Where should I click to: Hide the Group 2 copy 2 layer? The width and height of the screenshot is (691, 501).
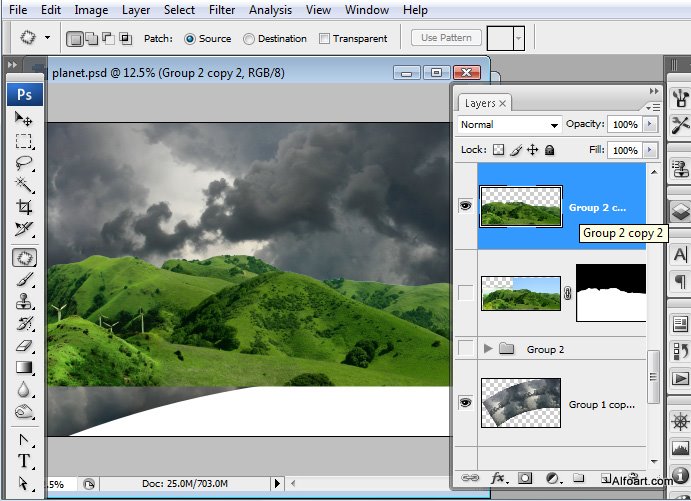(x=465, y=206)
